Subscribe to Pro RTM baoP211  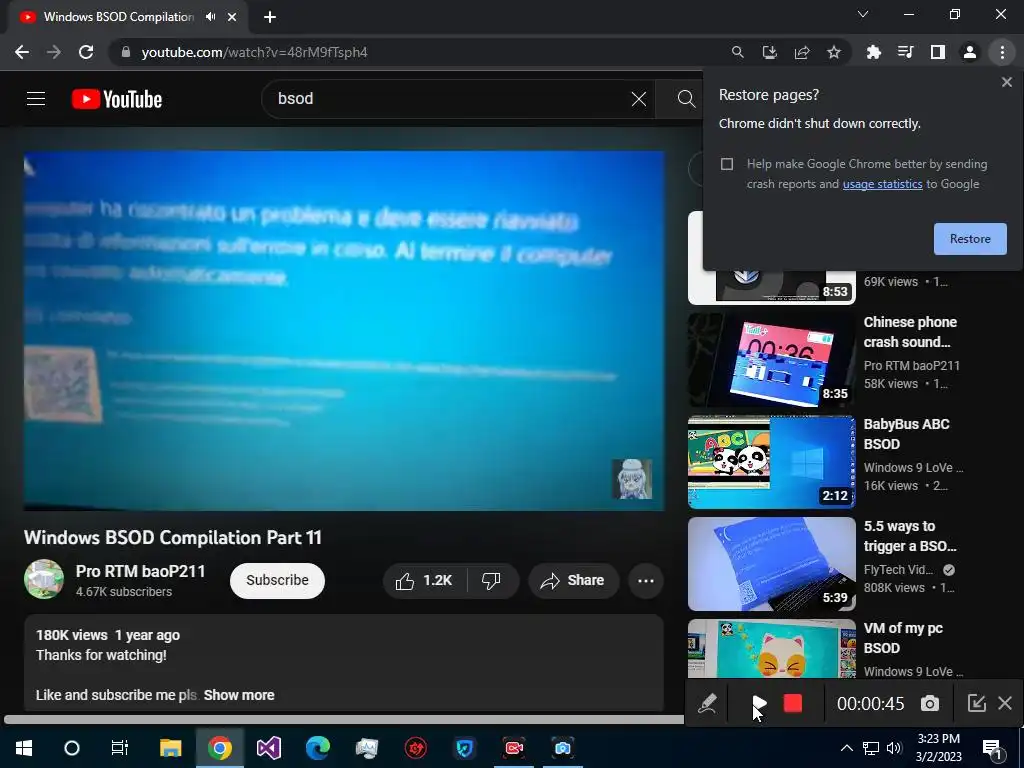tap(278, 581)
